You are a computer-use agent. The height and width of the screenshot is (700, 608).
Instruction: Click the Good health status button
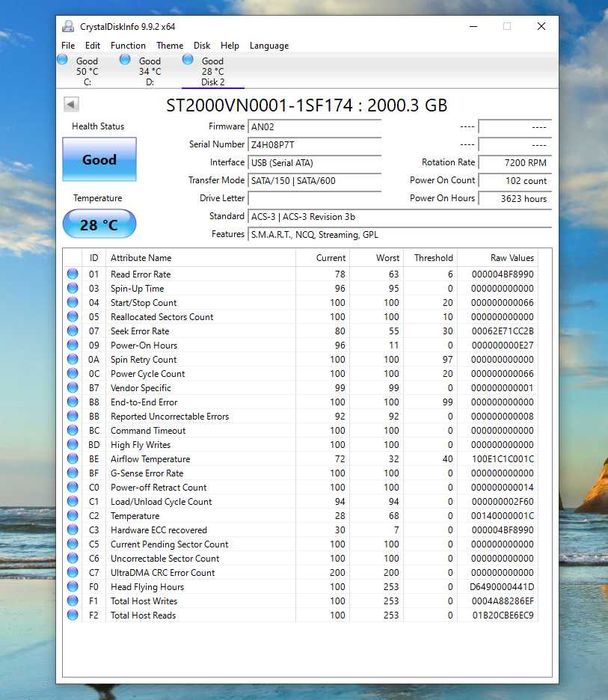click(99, 159)
